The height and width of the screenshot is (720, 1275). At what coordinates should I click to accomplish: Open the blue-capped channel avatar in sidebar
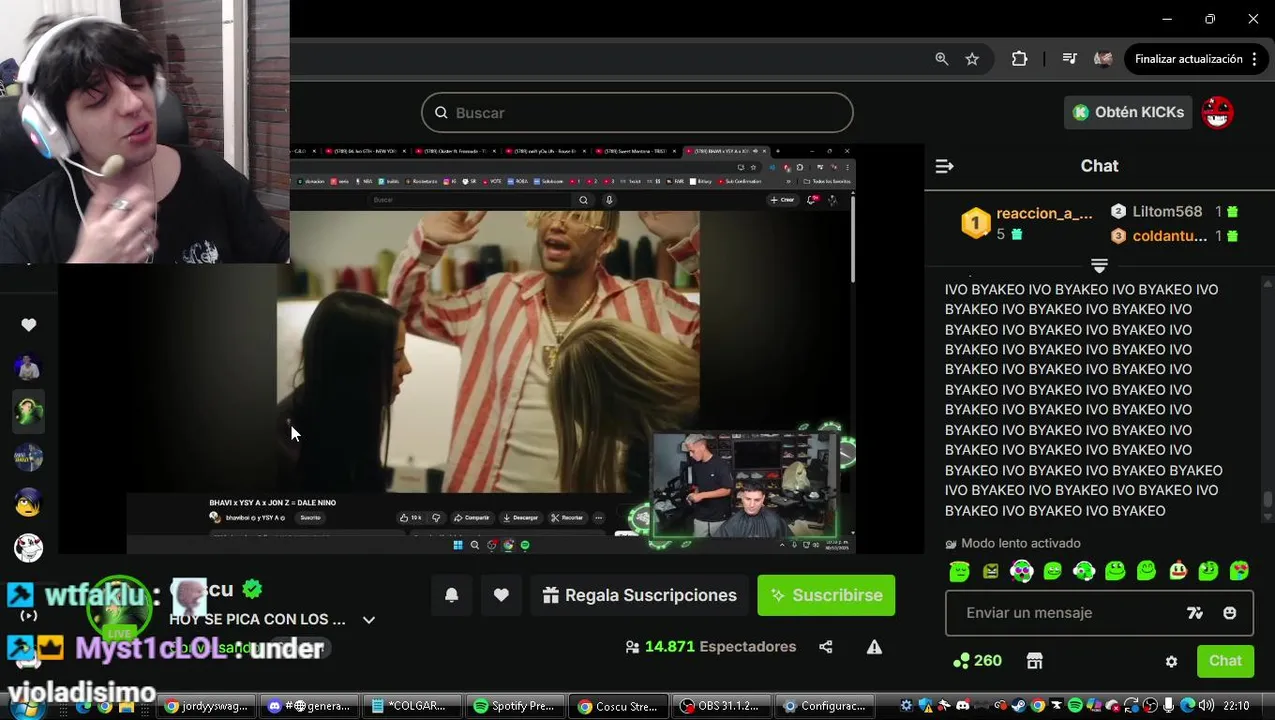(x=28, y=502)
